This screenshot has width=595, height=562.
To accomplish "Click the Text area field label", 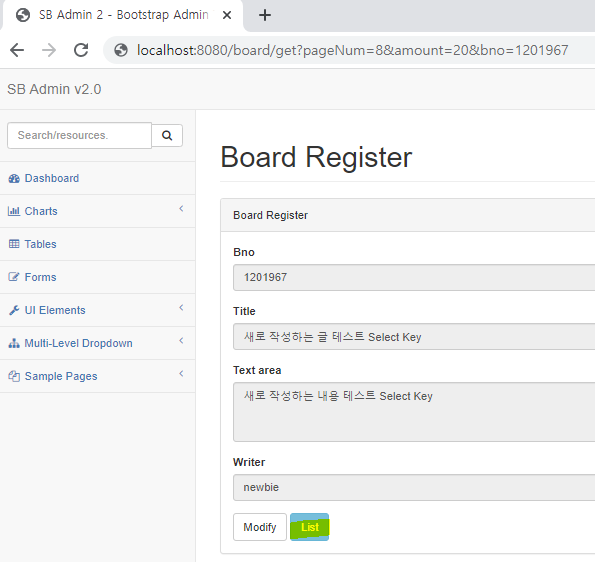I will pyautogui.click(x=257, y=370).
